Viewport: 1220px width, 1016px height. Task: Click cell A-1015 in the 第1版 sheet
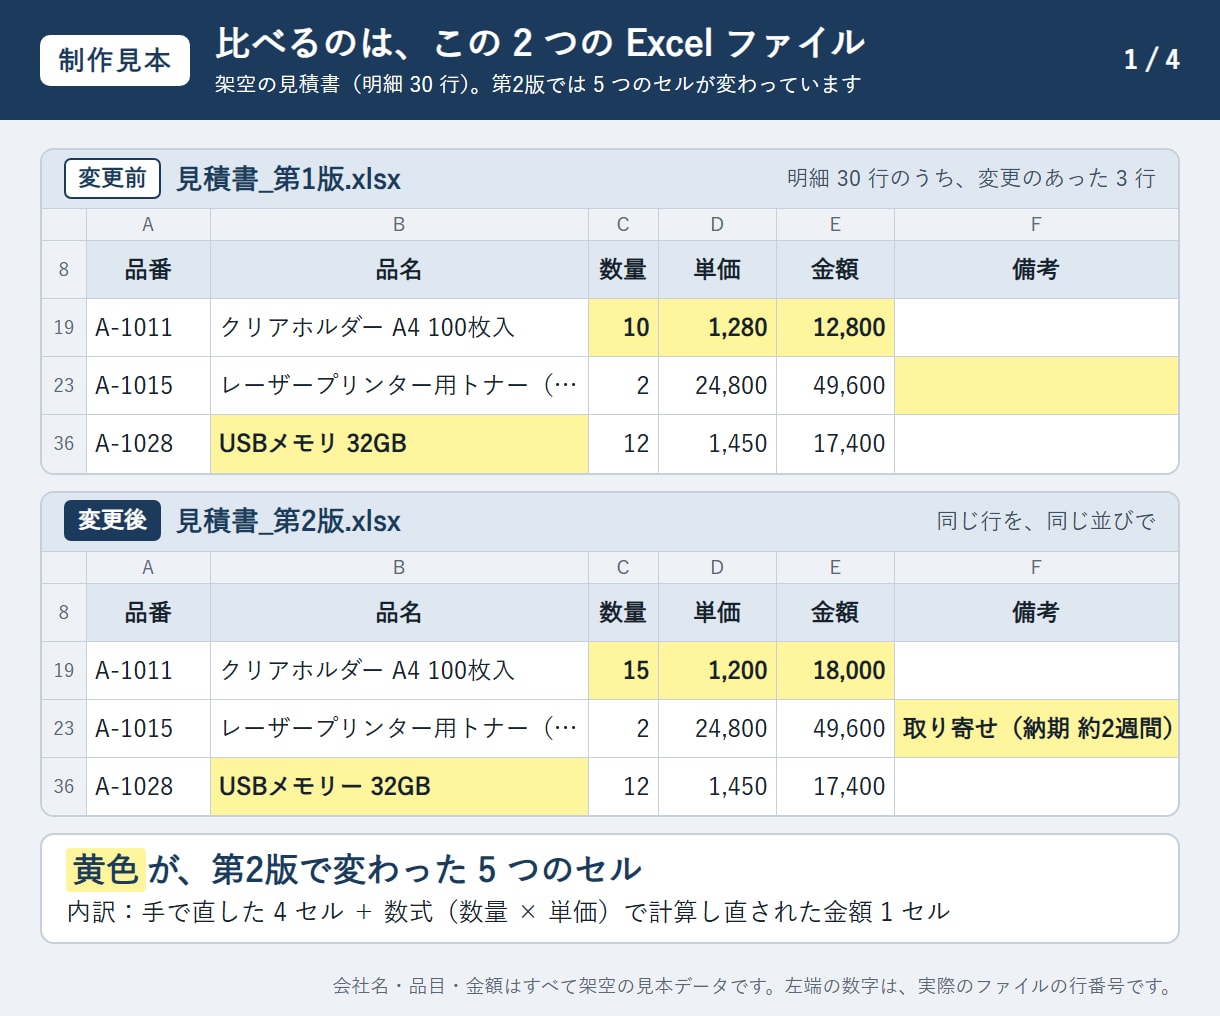pyautogui.click(x=148, y=386)
